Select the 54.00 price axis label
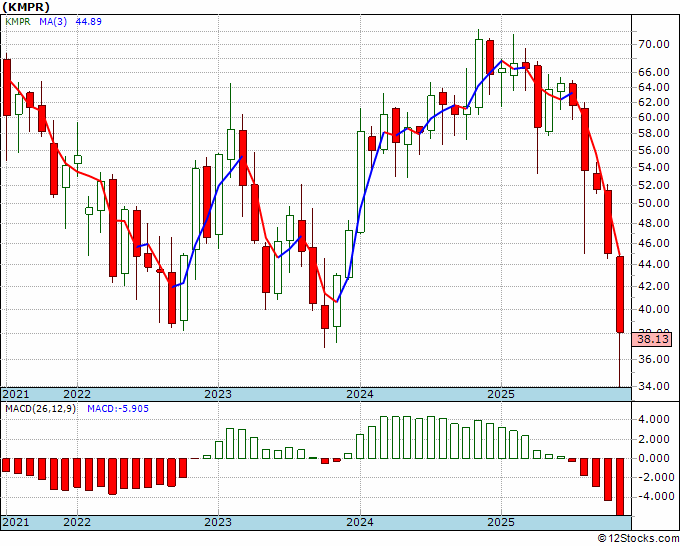 coord(653,167)
